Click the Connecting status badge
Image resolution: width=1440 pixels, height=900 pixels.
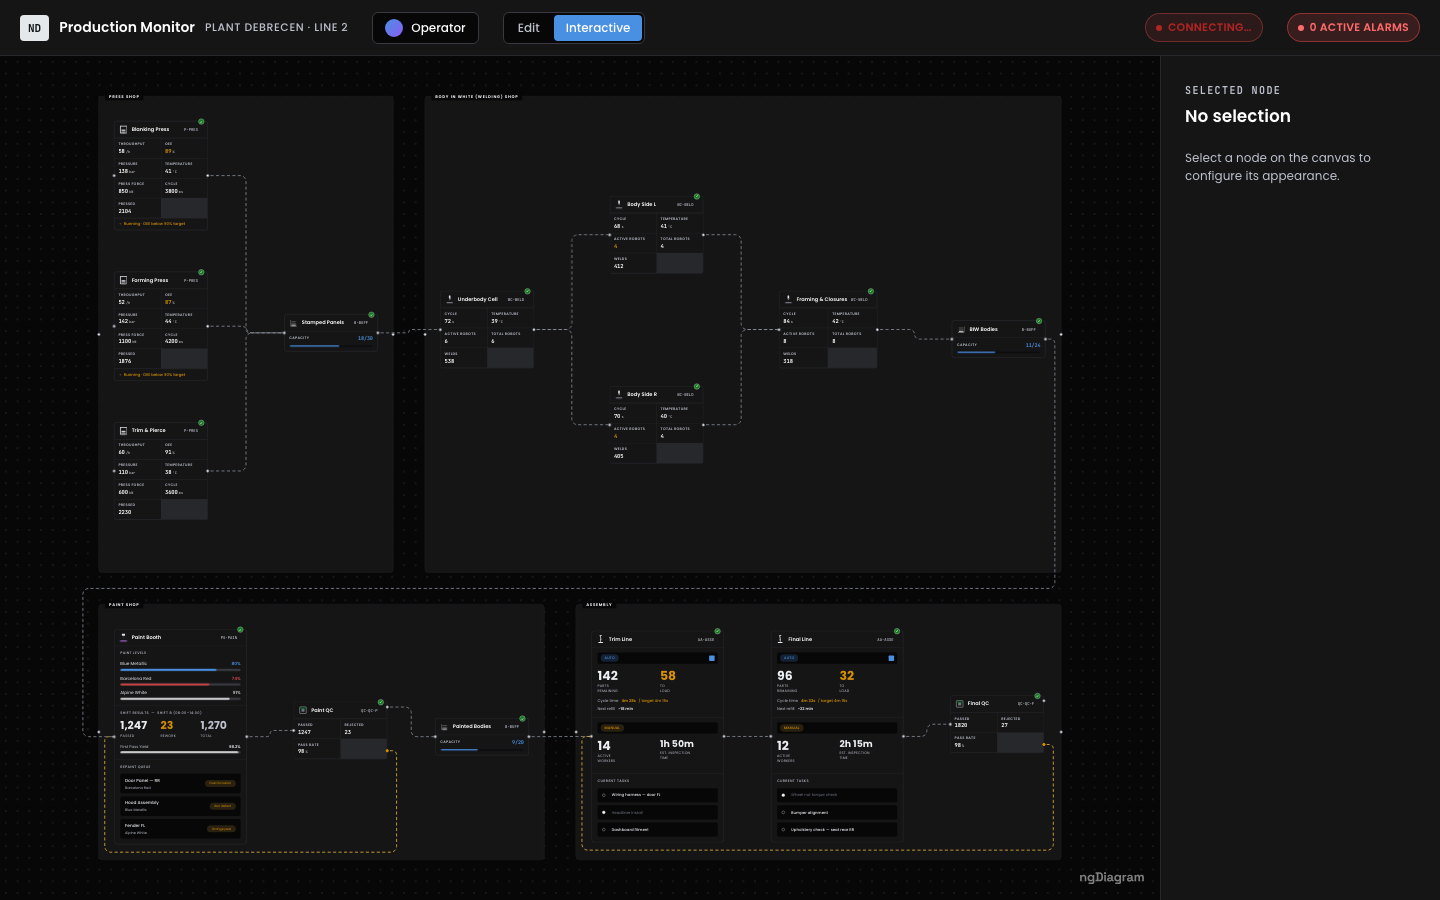[1204, 28]
